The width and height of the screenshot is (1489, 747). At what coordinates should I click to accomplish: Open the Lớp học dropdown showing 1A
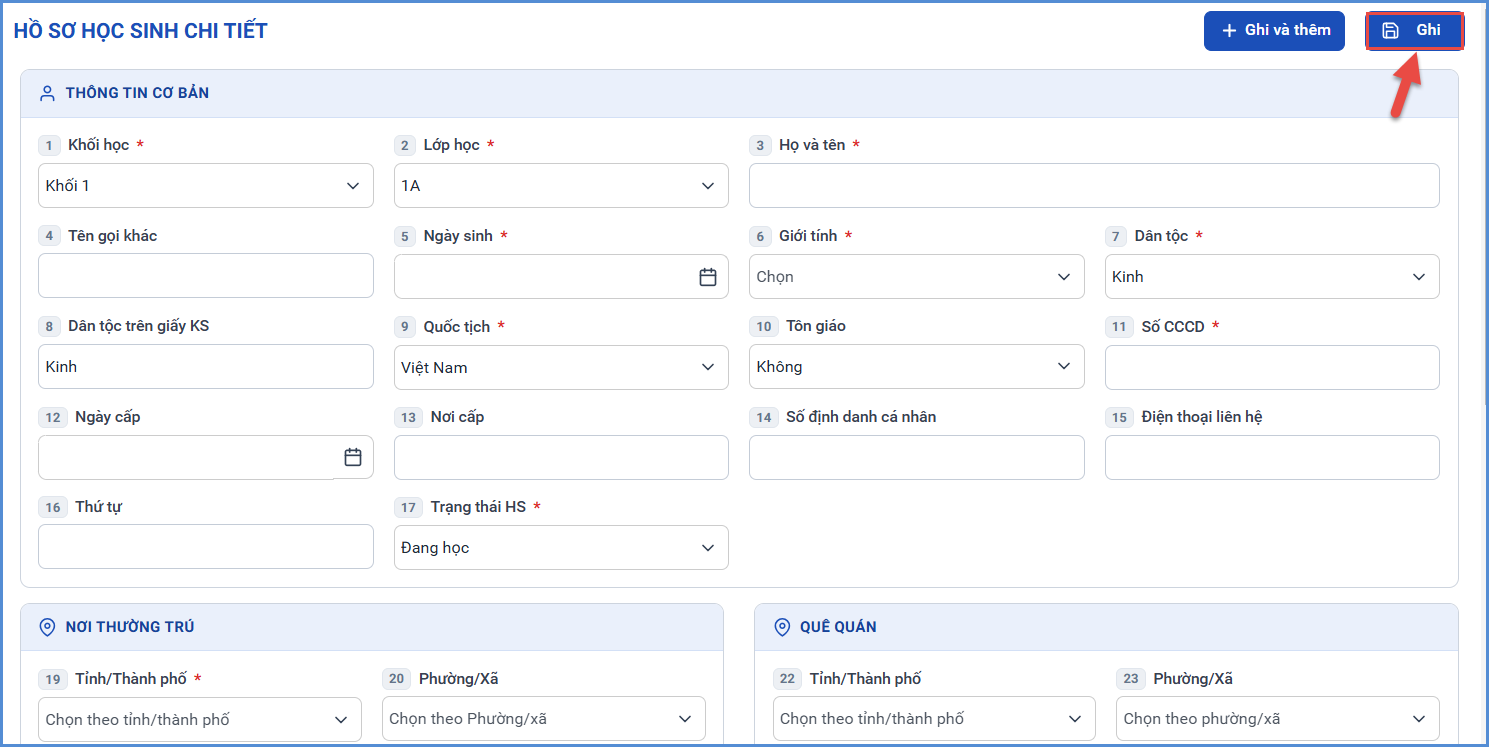(x=561, y=186)
